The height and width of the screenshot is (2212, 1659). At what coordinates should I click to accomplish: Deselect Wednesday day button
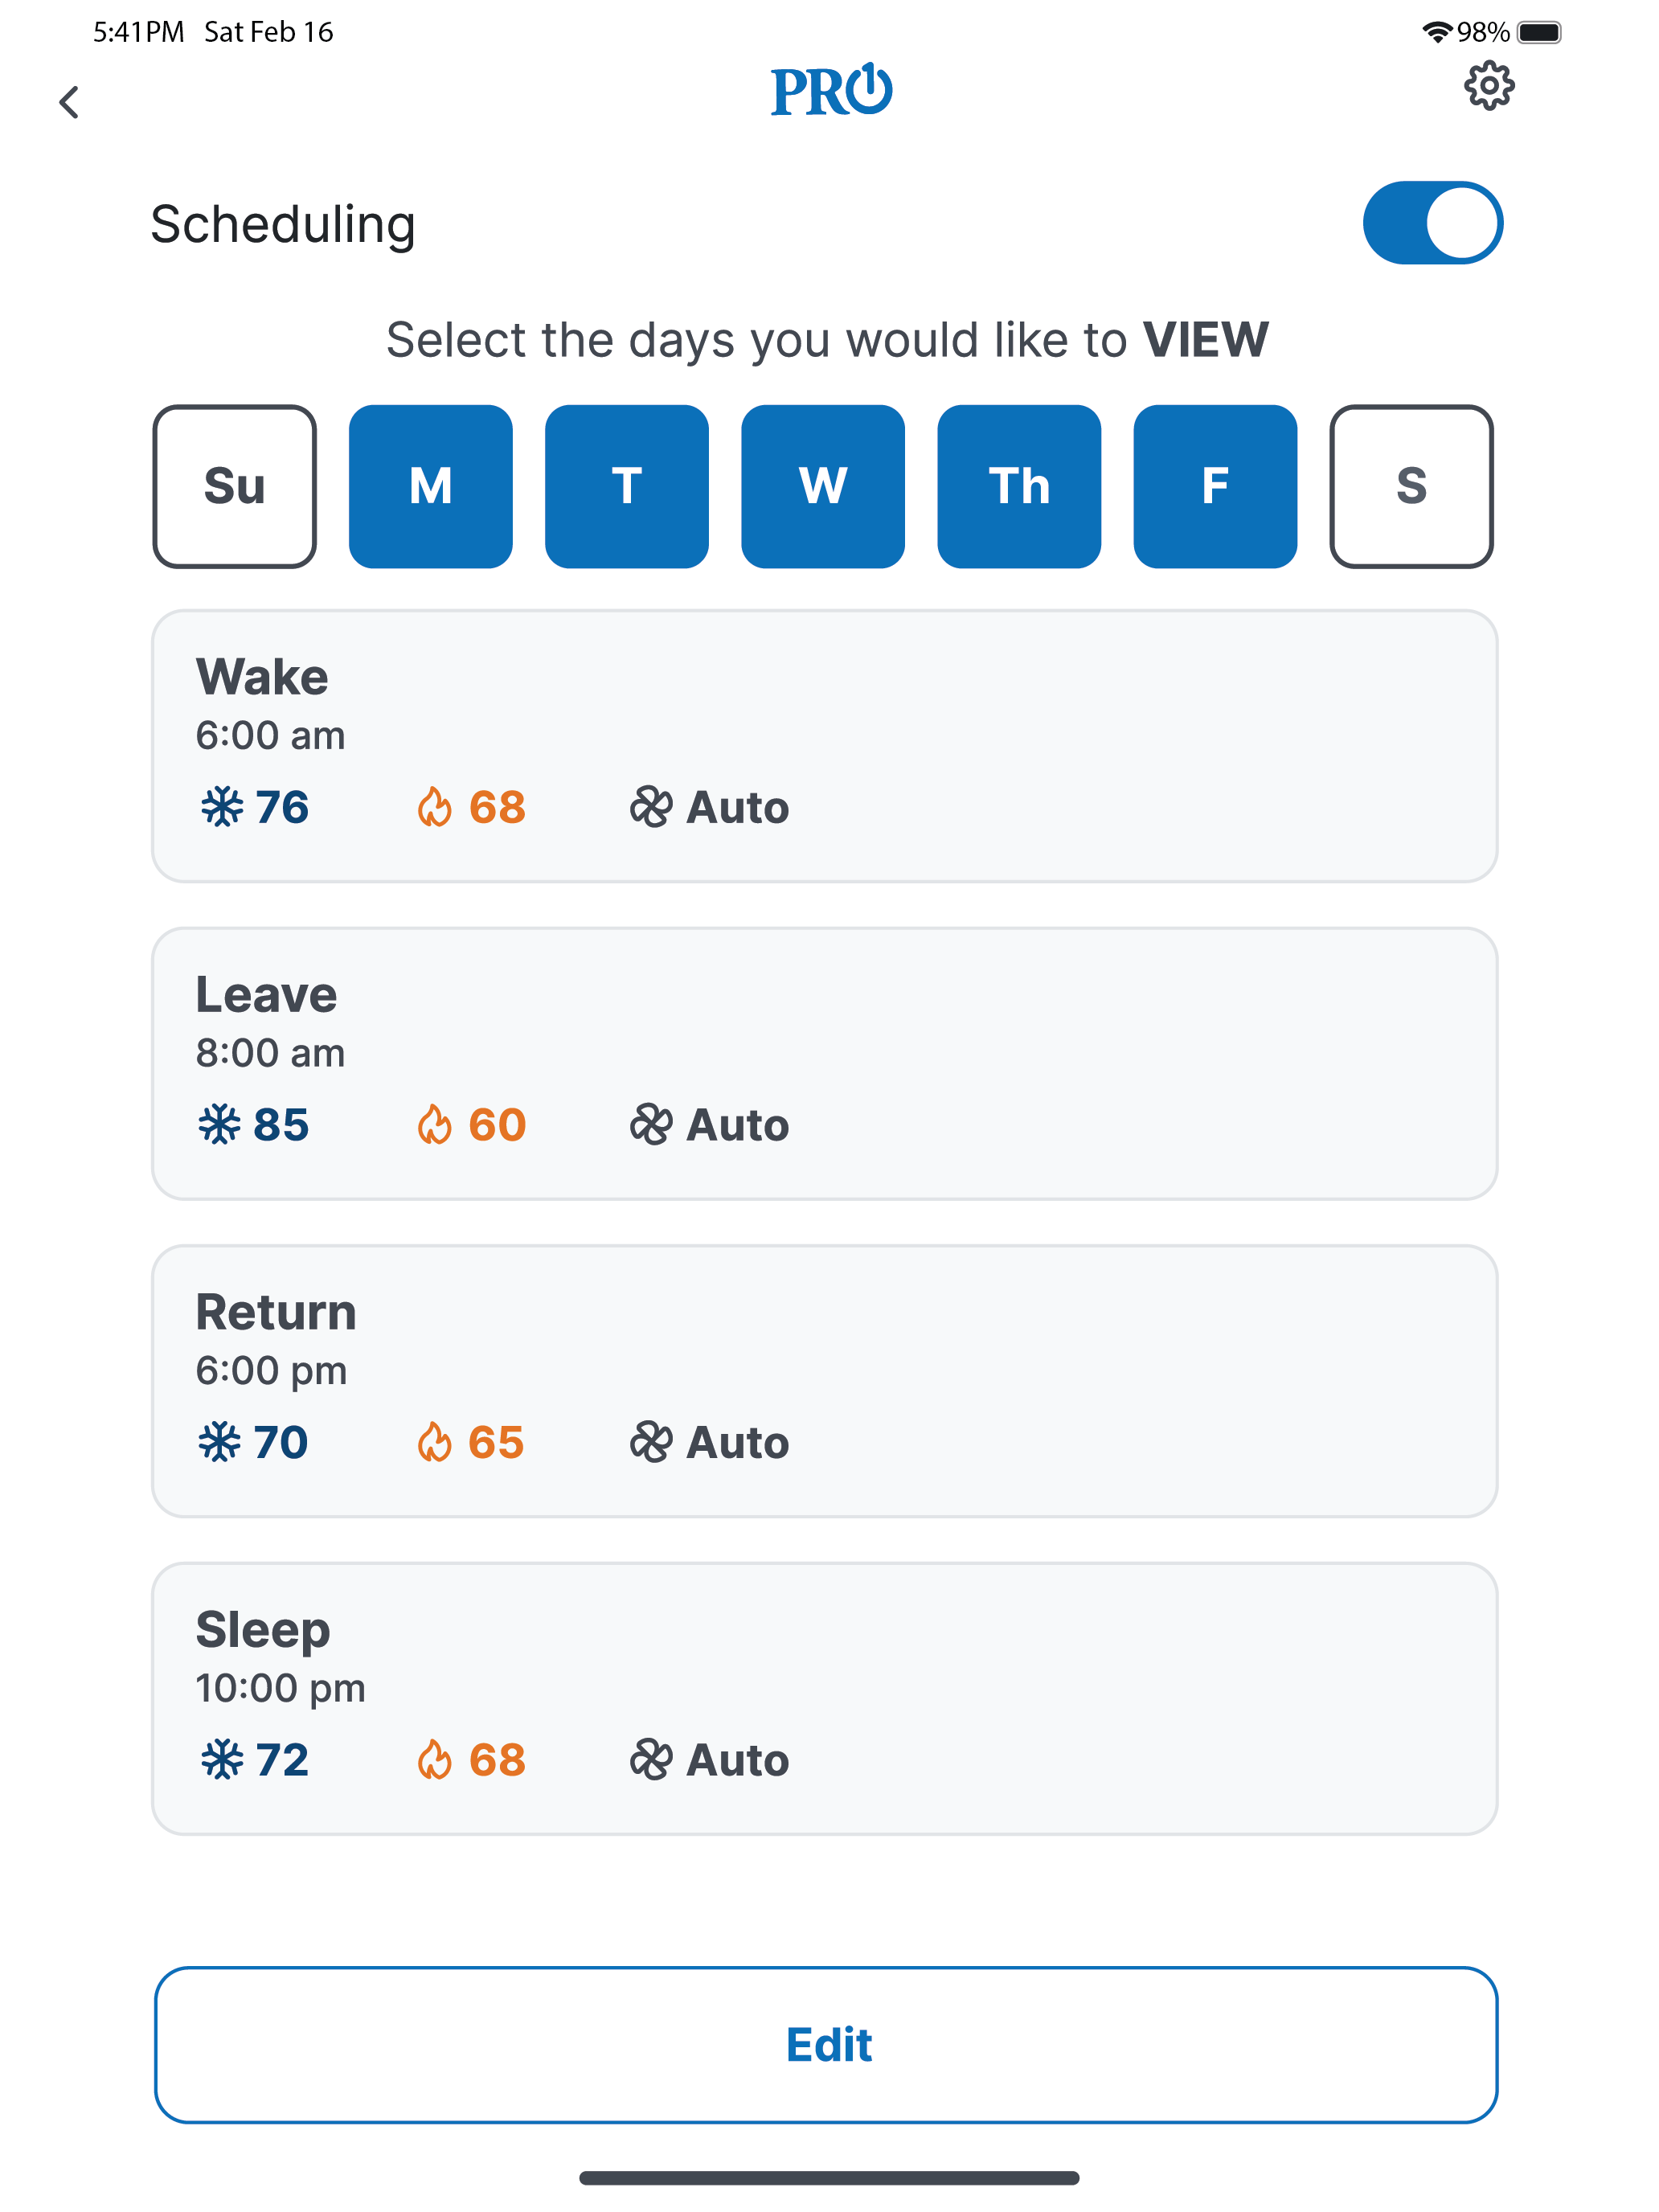pyautogui.click(x=822, y=486)
